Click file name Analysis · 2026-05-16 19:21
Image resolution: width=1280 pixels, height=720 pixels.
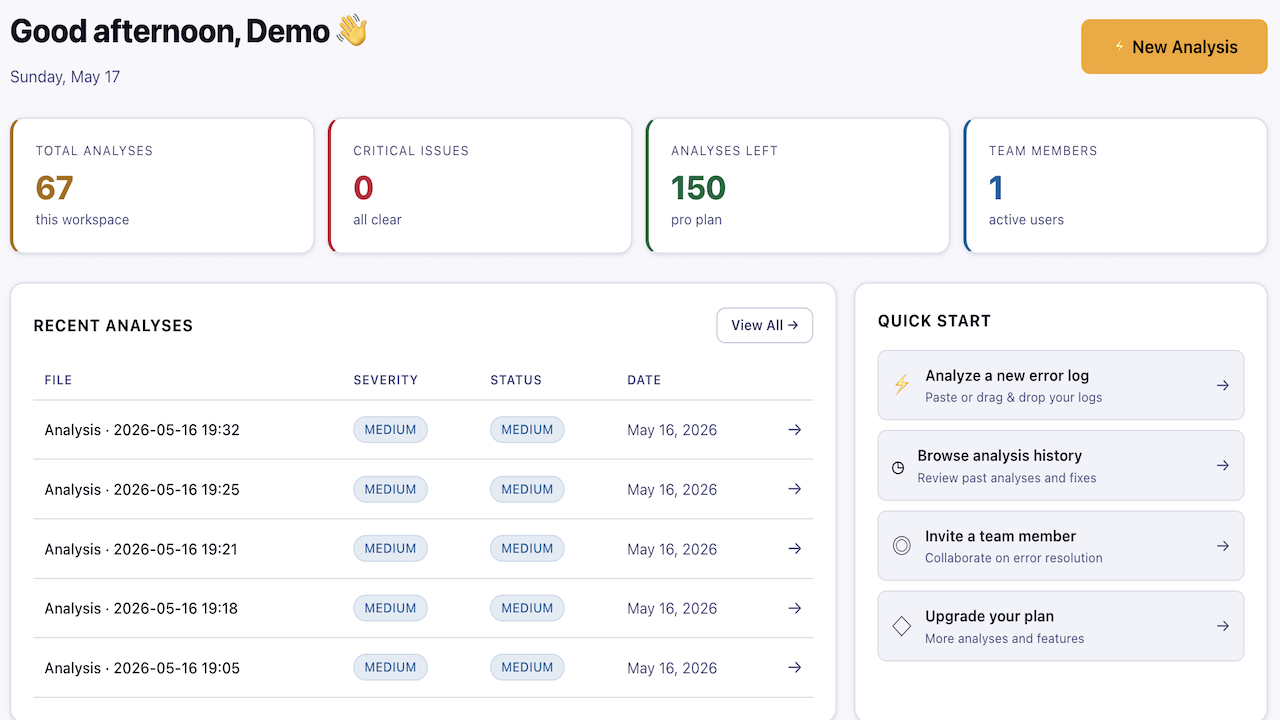141,549
